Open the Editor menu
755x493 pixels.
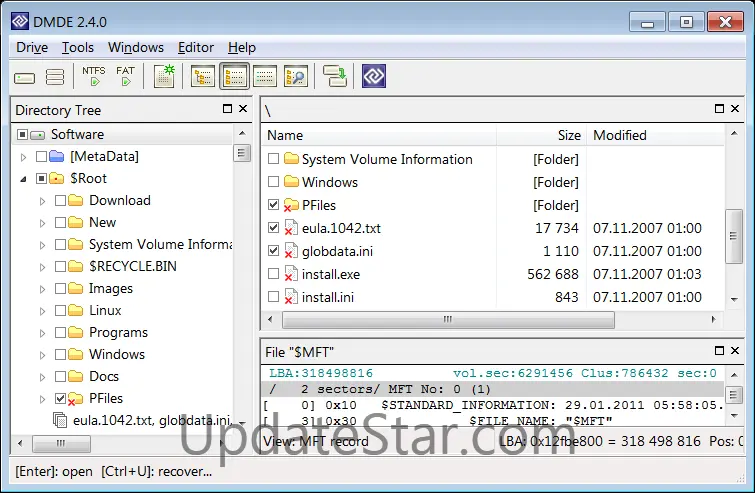point(195,47)
